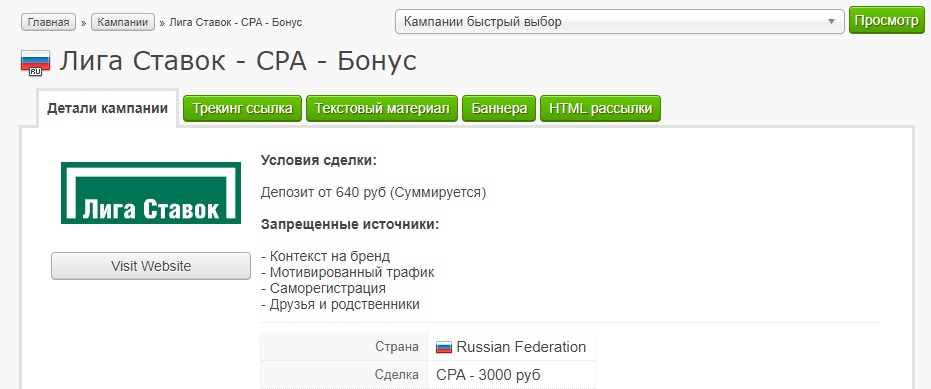The height and width of the screenshot is (389, 931).
Task: Click the Лига Ставок - CPA - Бонус breadcrumb text
Action: 236,23
